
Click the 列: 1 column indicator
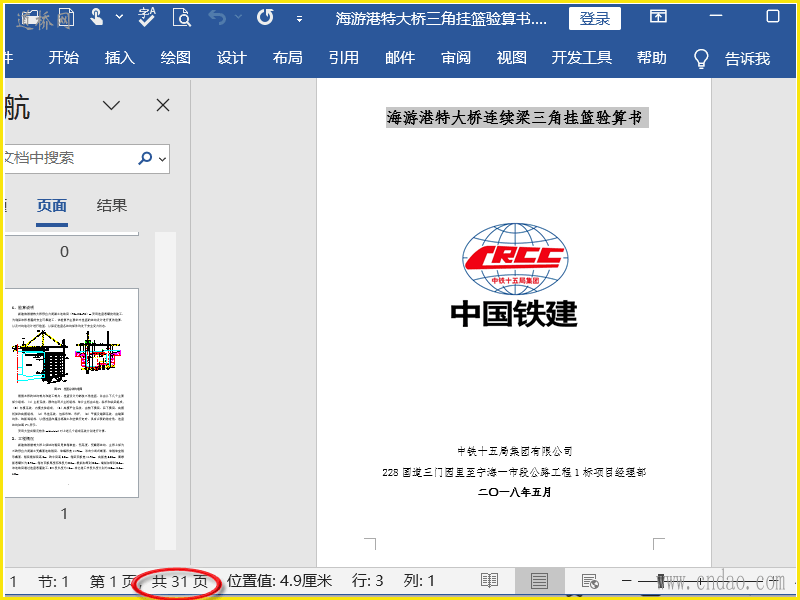tap(419, 581)
